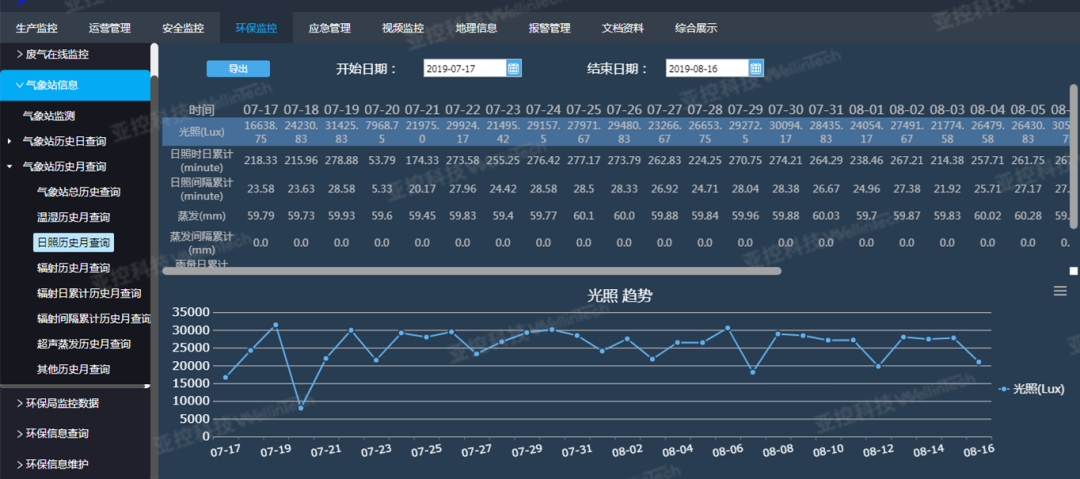Click the 蒸发间隔累计 row label
The width and height of the screenshot is (1080, 479).
[202, 243]
